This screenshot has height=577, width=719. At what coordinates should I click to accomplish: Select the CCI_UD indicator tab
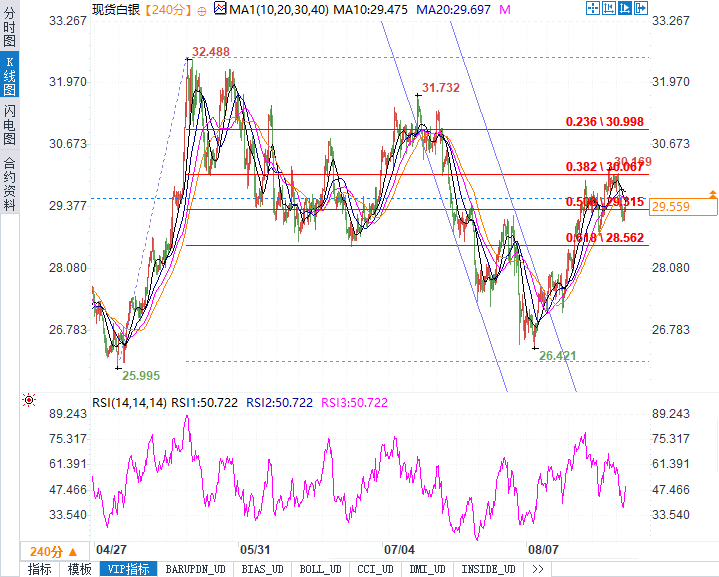click(x=375, y=569)
